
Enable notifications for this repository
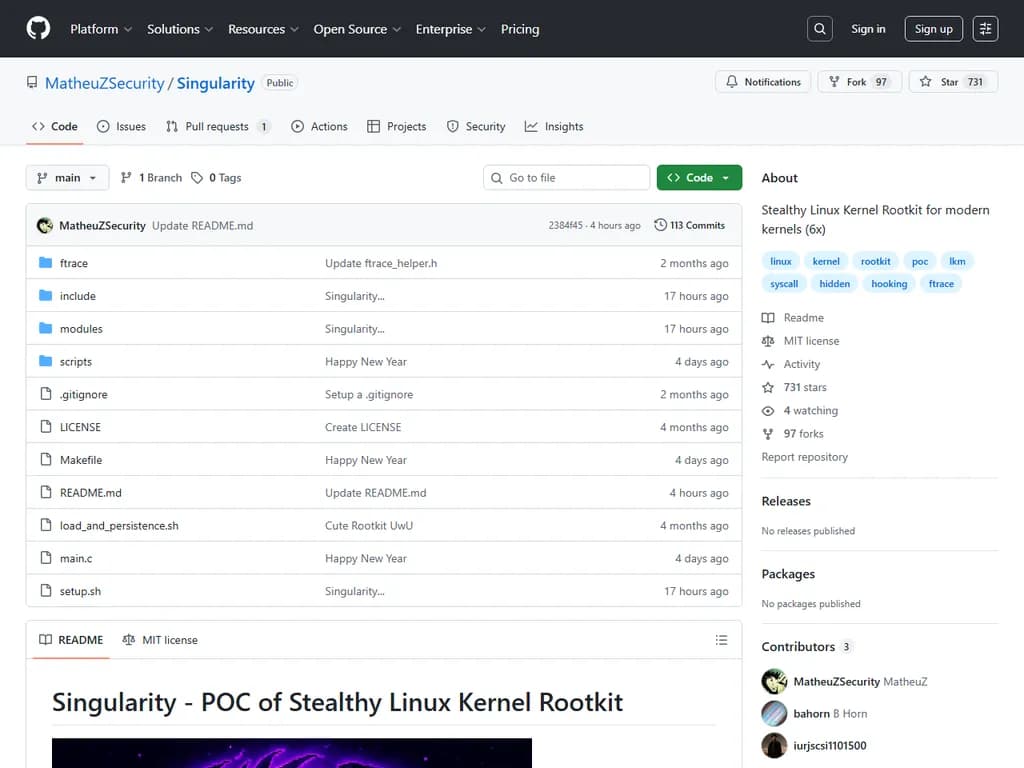coord(763,83)
